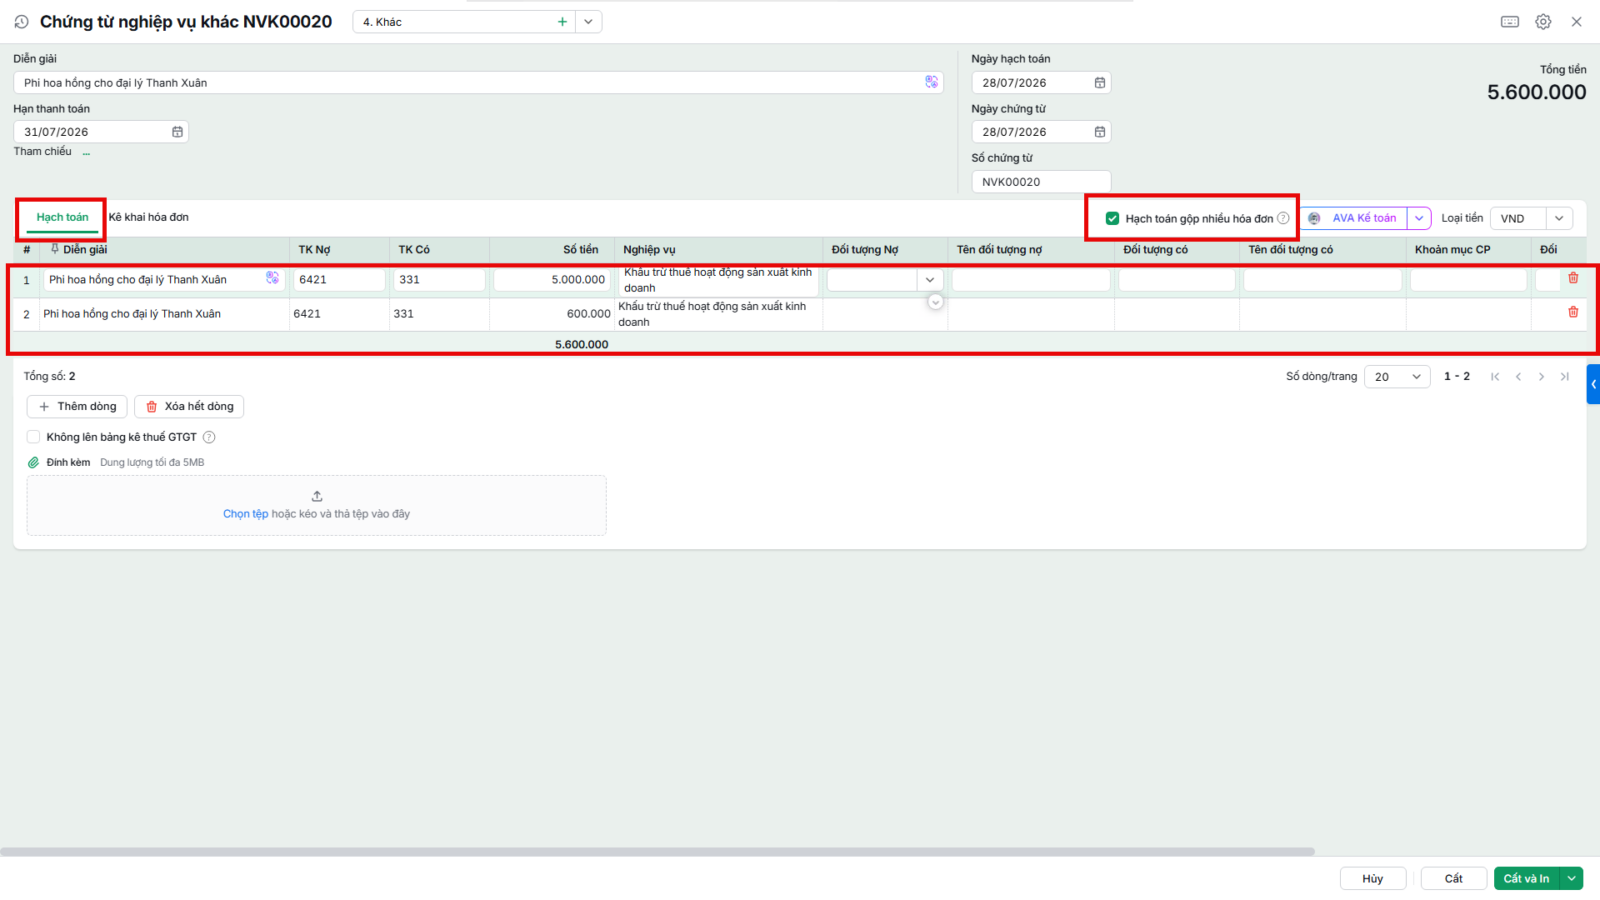Click the Đính kèm paperclip icon
The image size is (1600, 900).
coord(33,463)
